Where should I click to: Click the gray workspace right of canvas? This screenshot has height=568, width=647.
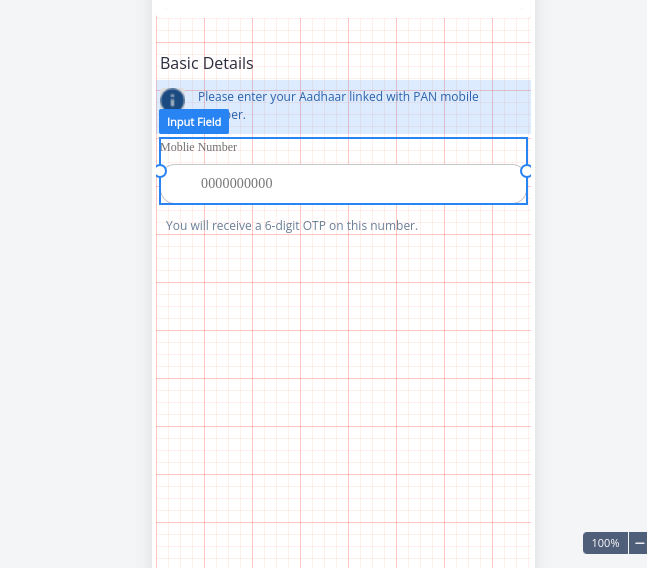click(x=590, y=300)
